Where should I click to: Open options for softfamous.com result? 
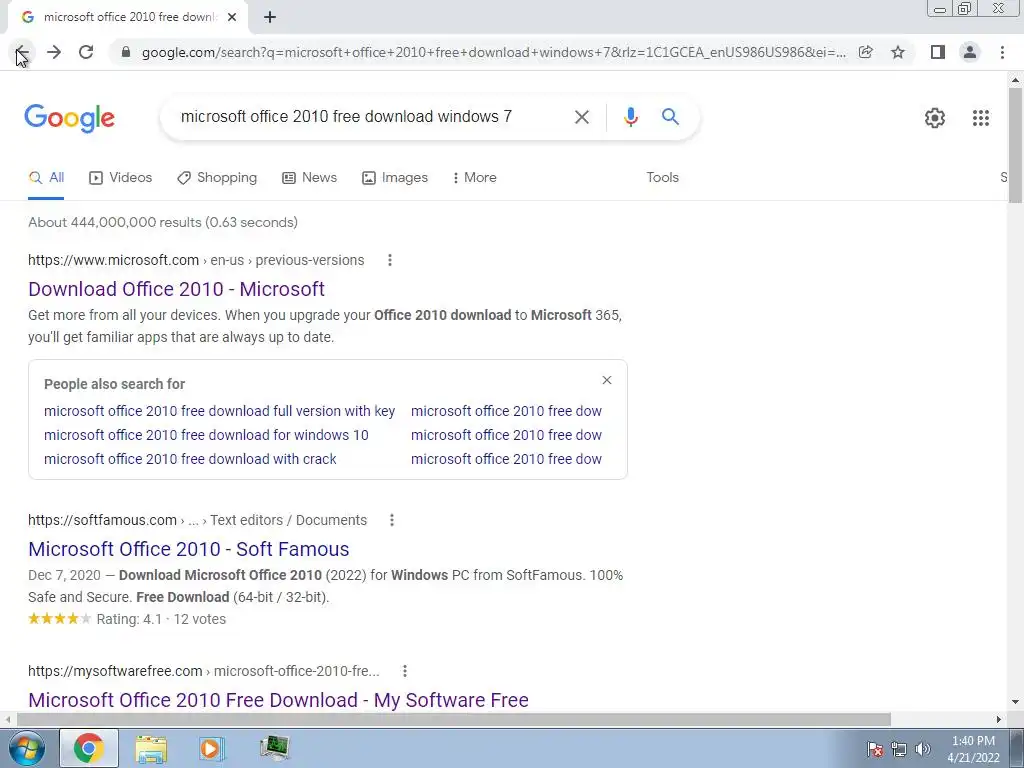392,520
